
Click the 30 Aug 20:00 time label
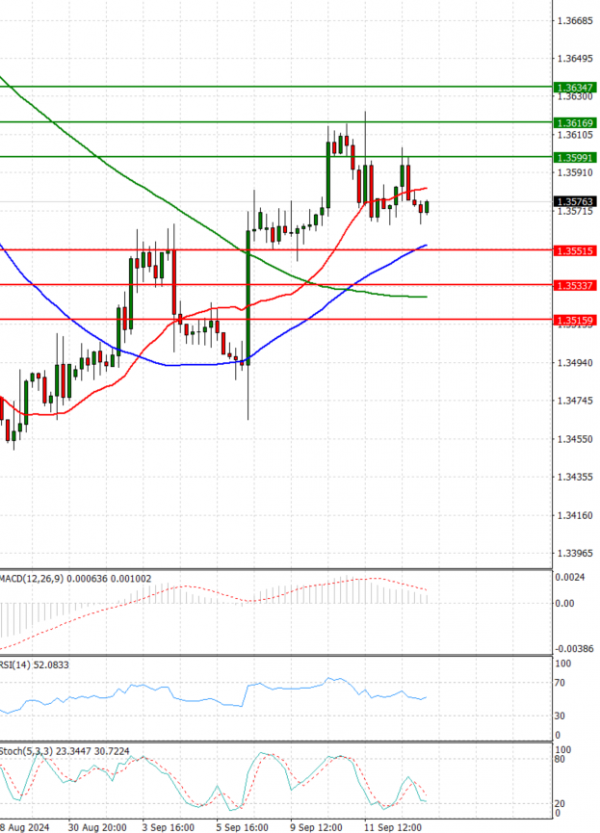[97, 828]
